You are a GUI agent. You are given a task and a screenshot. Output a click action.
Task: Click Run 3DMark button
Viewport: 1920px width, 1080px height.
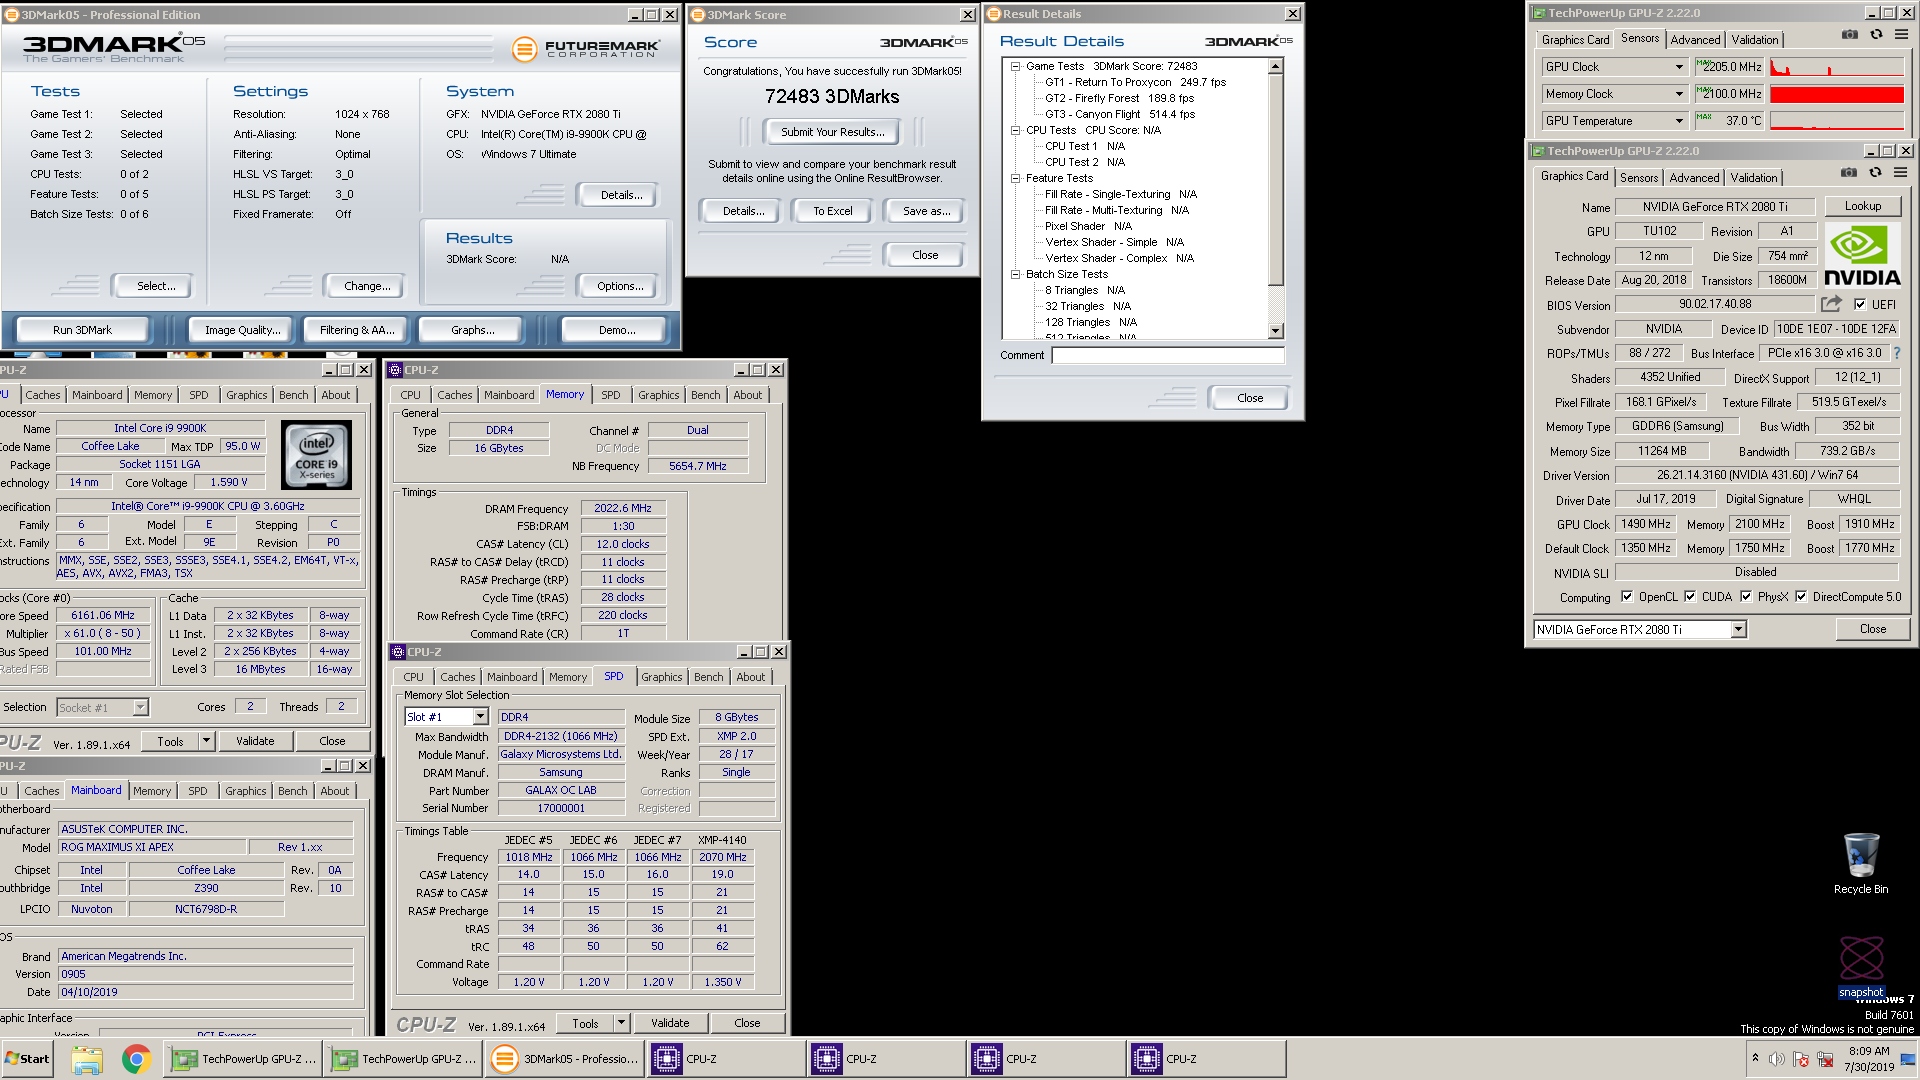click(x=82, y=330)
